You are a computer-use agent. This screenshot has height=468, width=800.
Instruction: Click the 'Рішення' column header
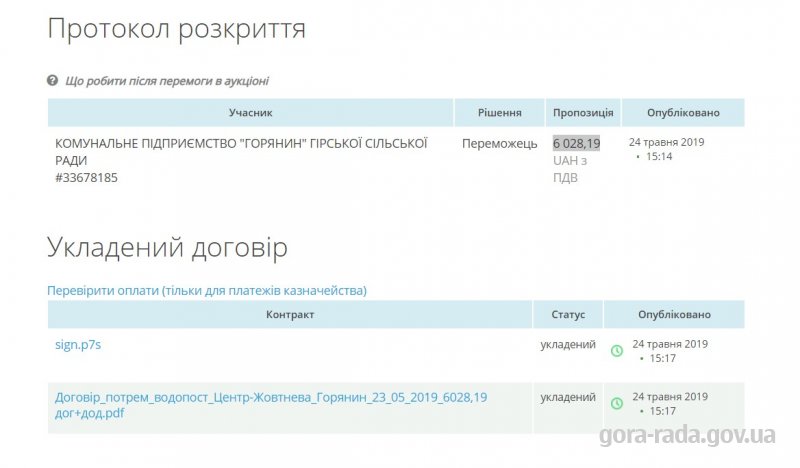[x=499, y=113]
